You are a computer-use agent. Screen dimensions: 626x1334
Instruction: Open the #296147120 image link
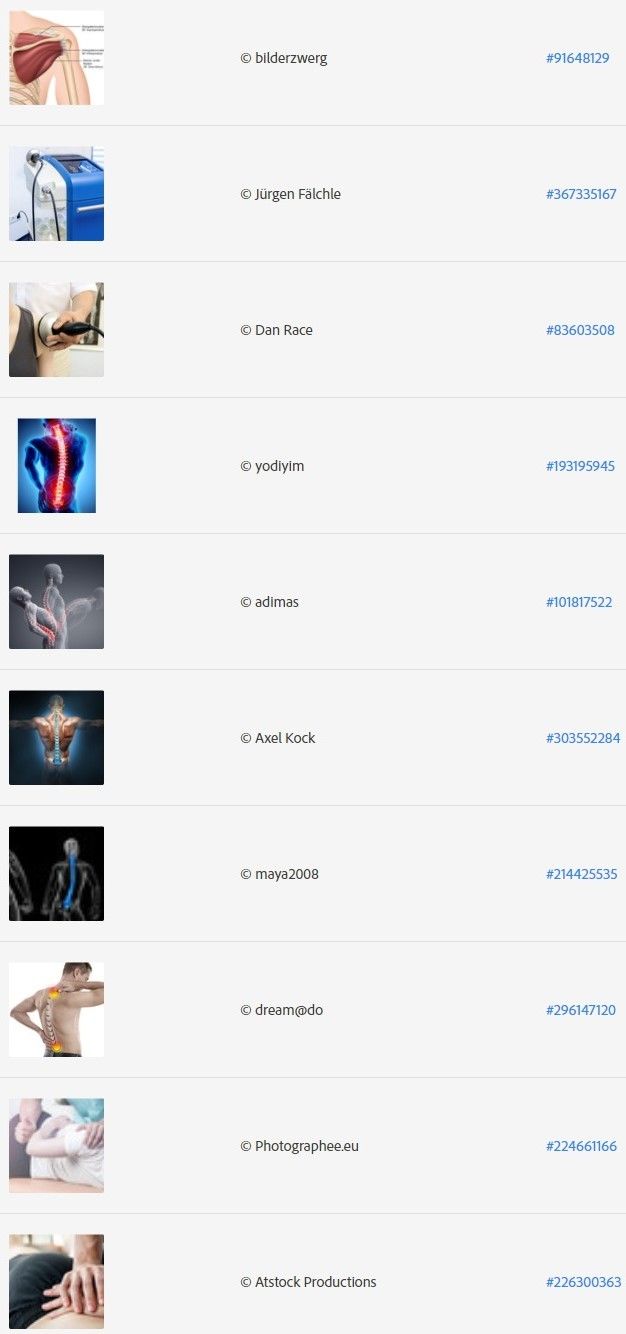click(581, 1010)
